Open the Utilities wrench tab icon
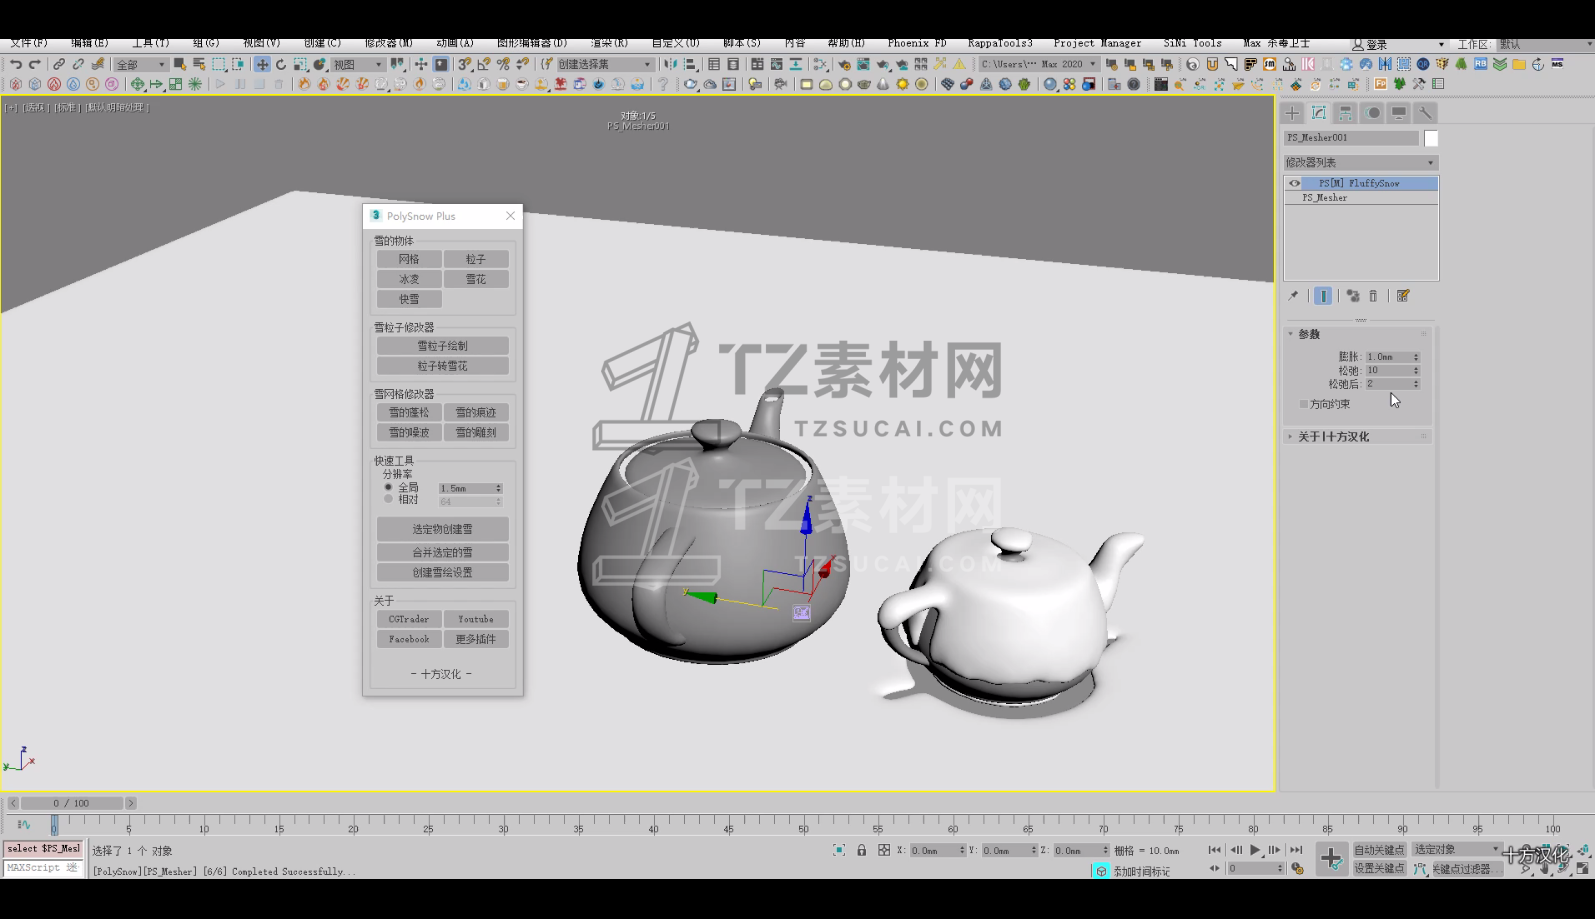This screenshot has width=1595, height=919. pyautogui.click(x=1425, y=113)
